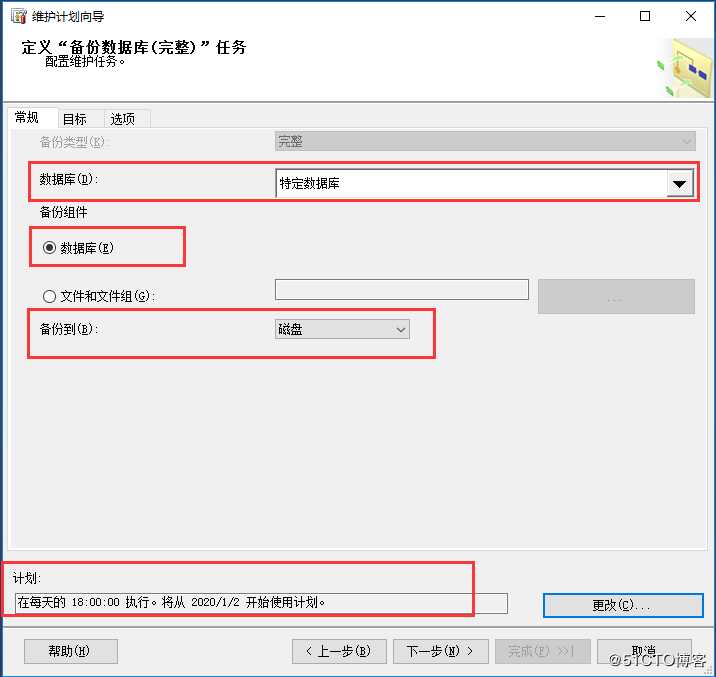Click the files and filegroups text field
This screenshot has width=716, height=677.
[x=402, y=289]
